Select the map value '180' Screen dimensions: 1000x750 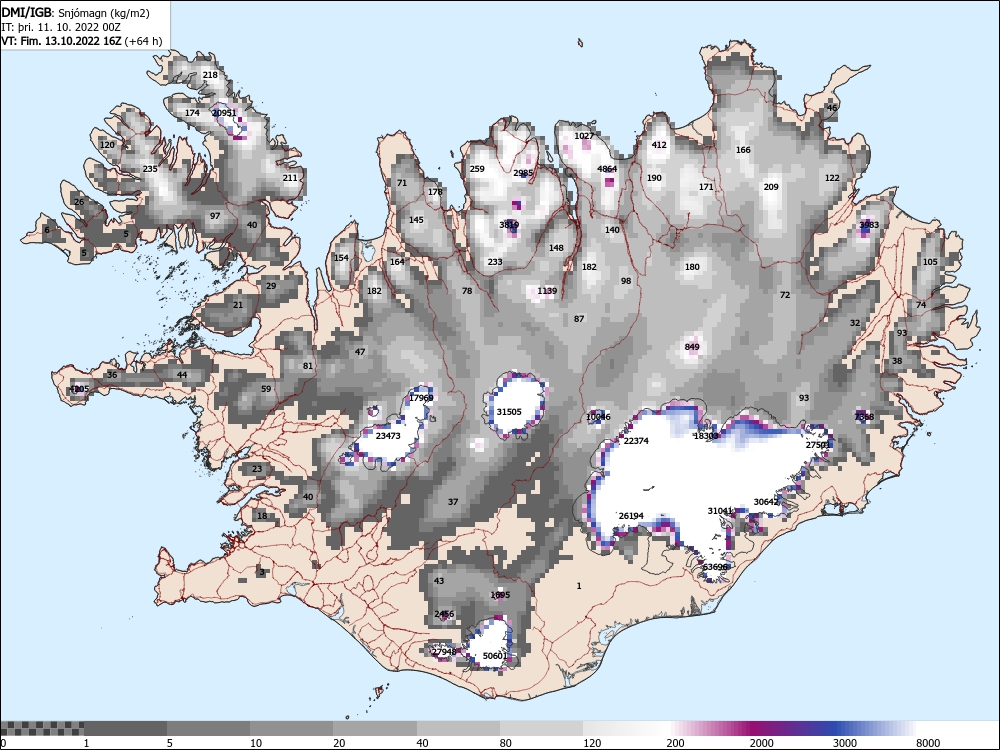coord(692,267)
